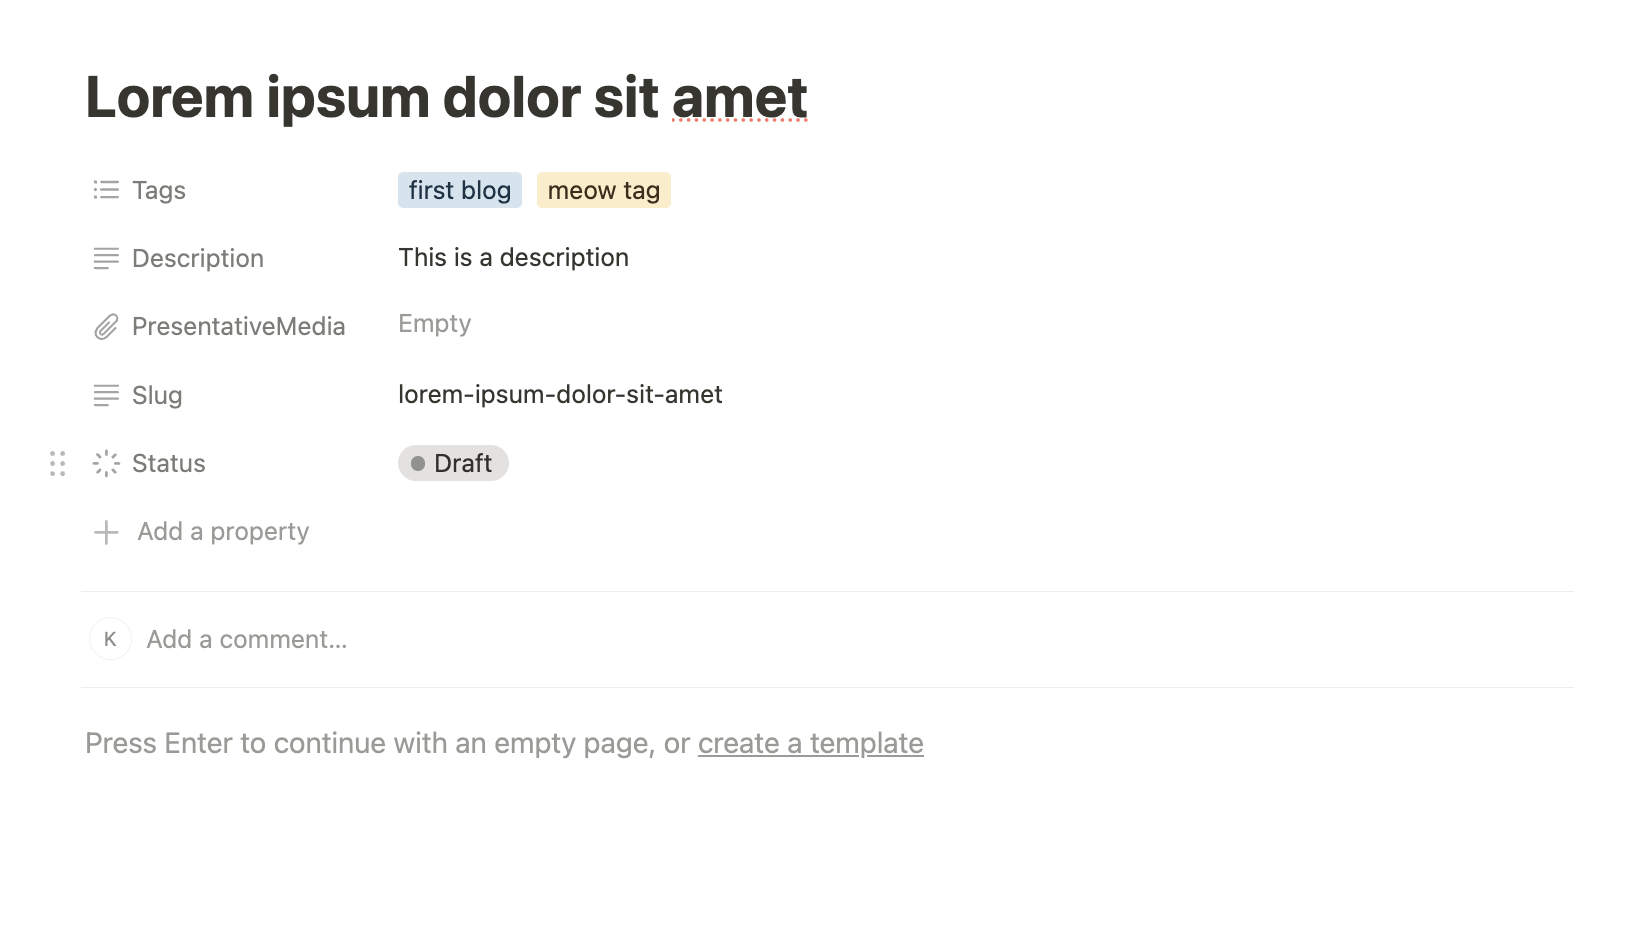Click the Slug text property icon
1640x936 pixels.
click(x=106, y=395)
